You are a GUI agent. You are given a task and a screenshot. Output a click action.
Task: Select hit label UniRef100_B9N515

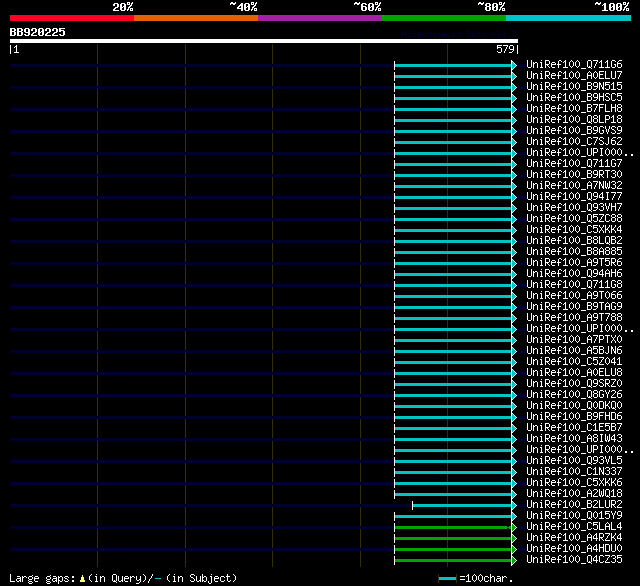tap(574, 87)
